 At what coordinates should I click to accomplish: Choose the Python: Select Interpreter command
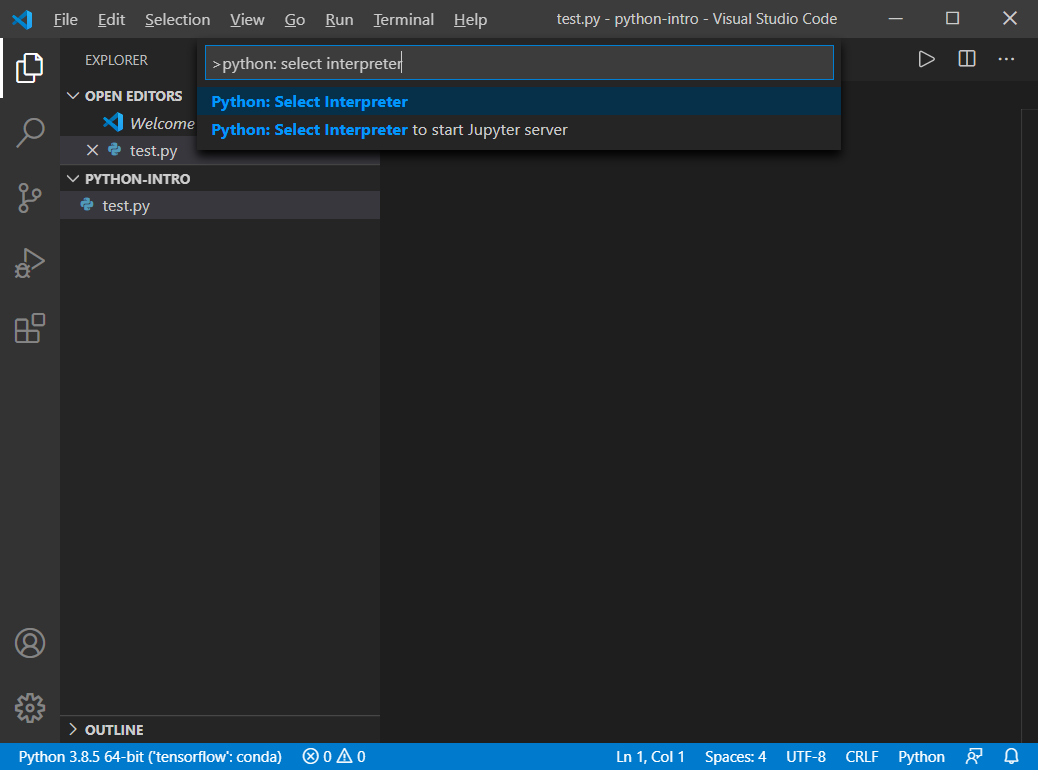519,101
